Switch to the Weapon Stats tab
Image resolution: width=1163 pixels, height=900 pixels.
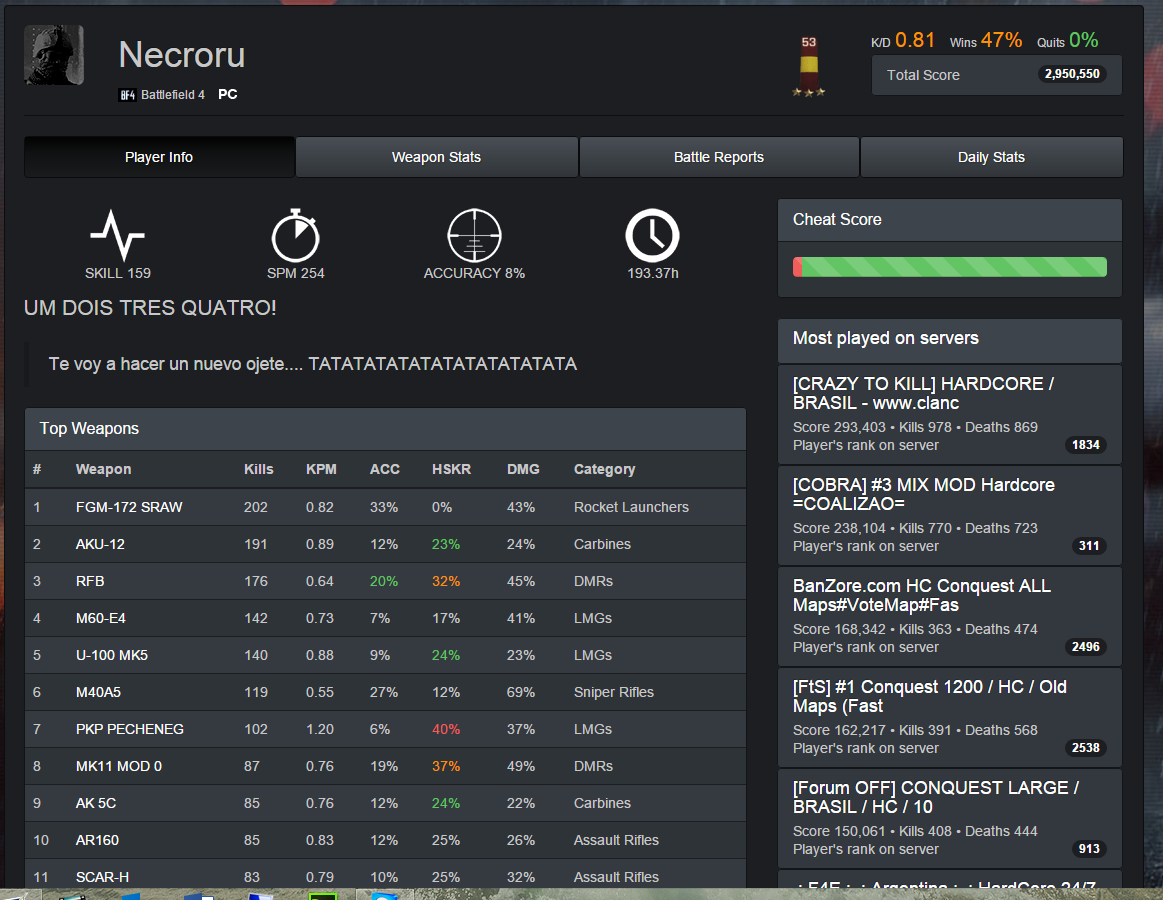[x=436, y=157]
